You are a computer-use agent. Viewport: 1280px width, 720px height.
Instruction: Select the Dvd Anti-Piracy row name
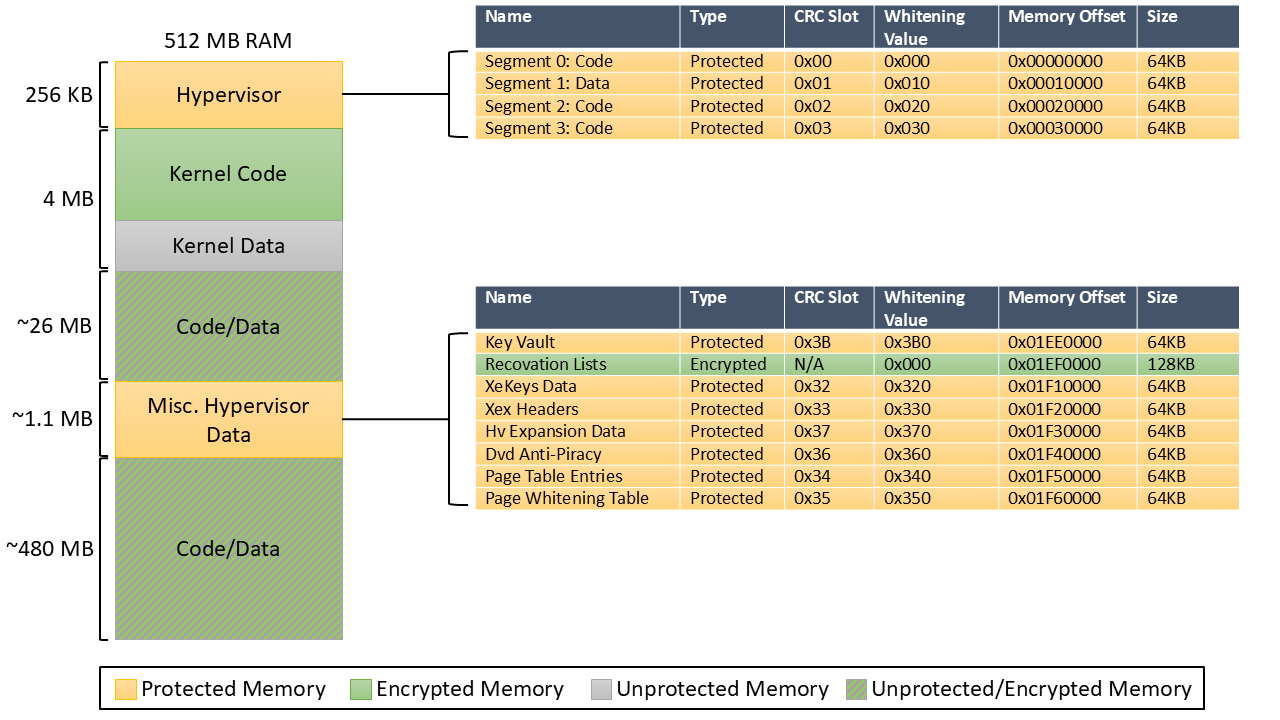[543, 454]
